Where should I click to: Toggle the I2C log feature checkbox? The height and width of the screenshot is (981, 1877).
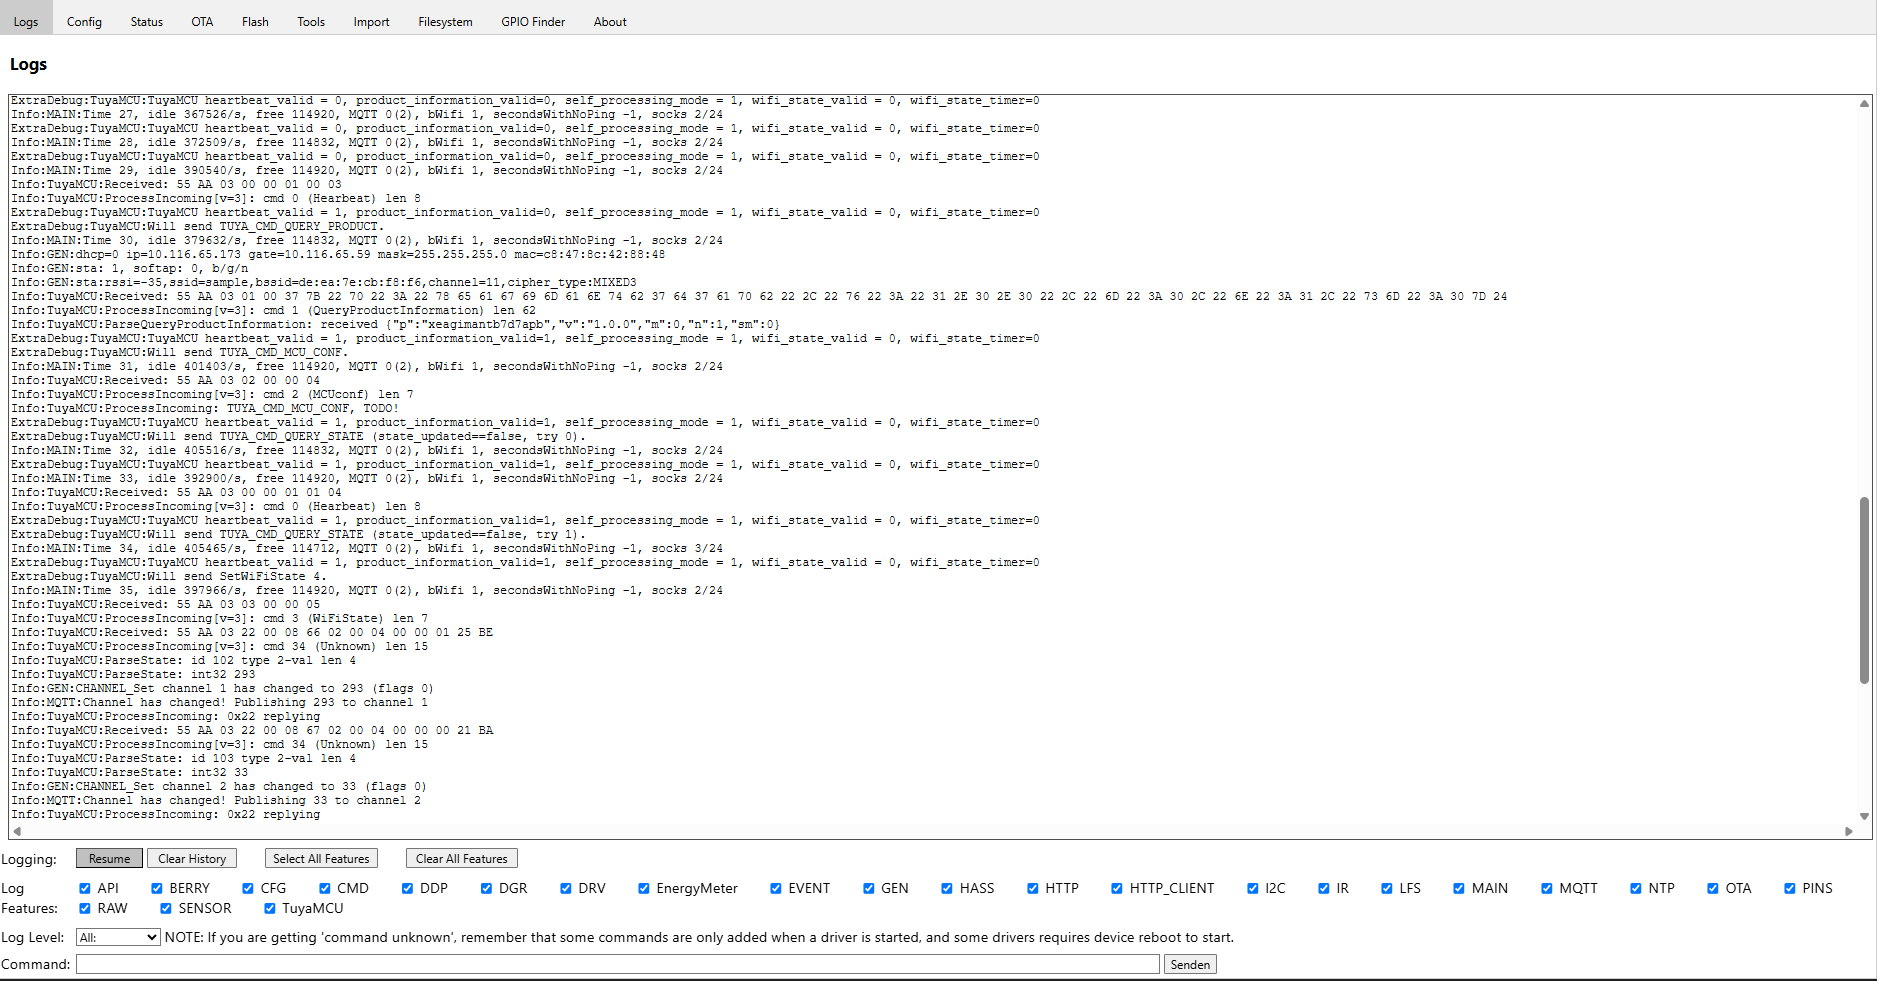tap(1253, 888)
